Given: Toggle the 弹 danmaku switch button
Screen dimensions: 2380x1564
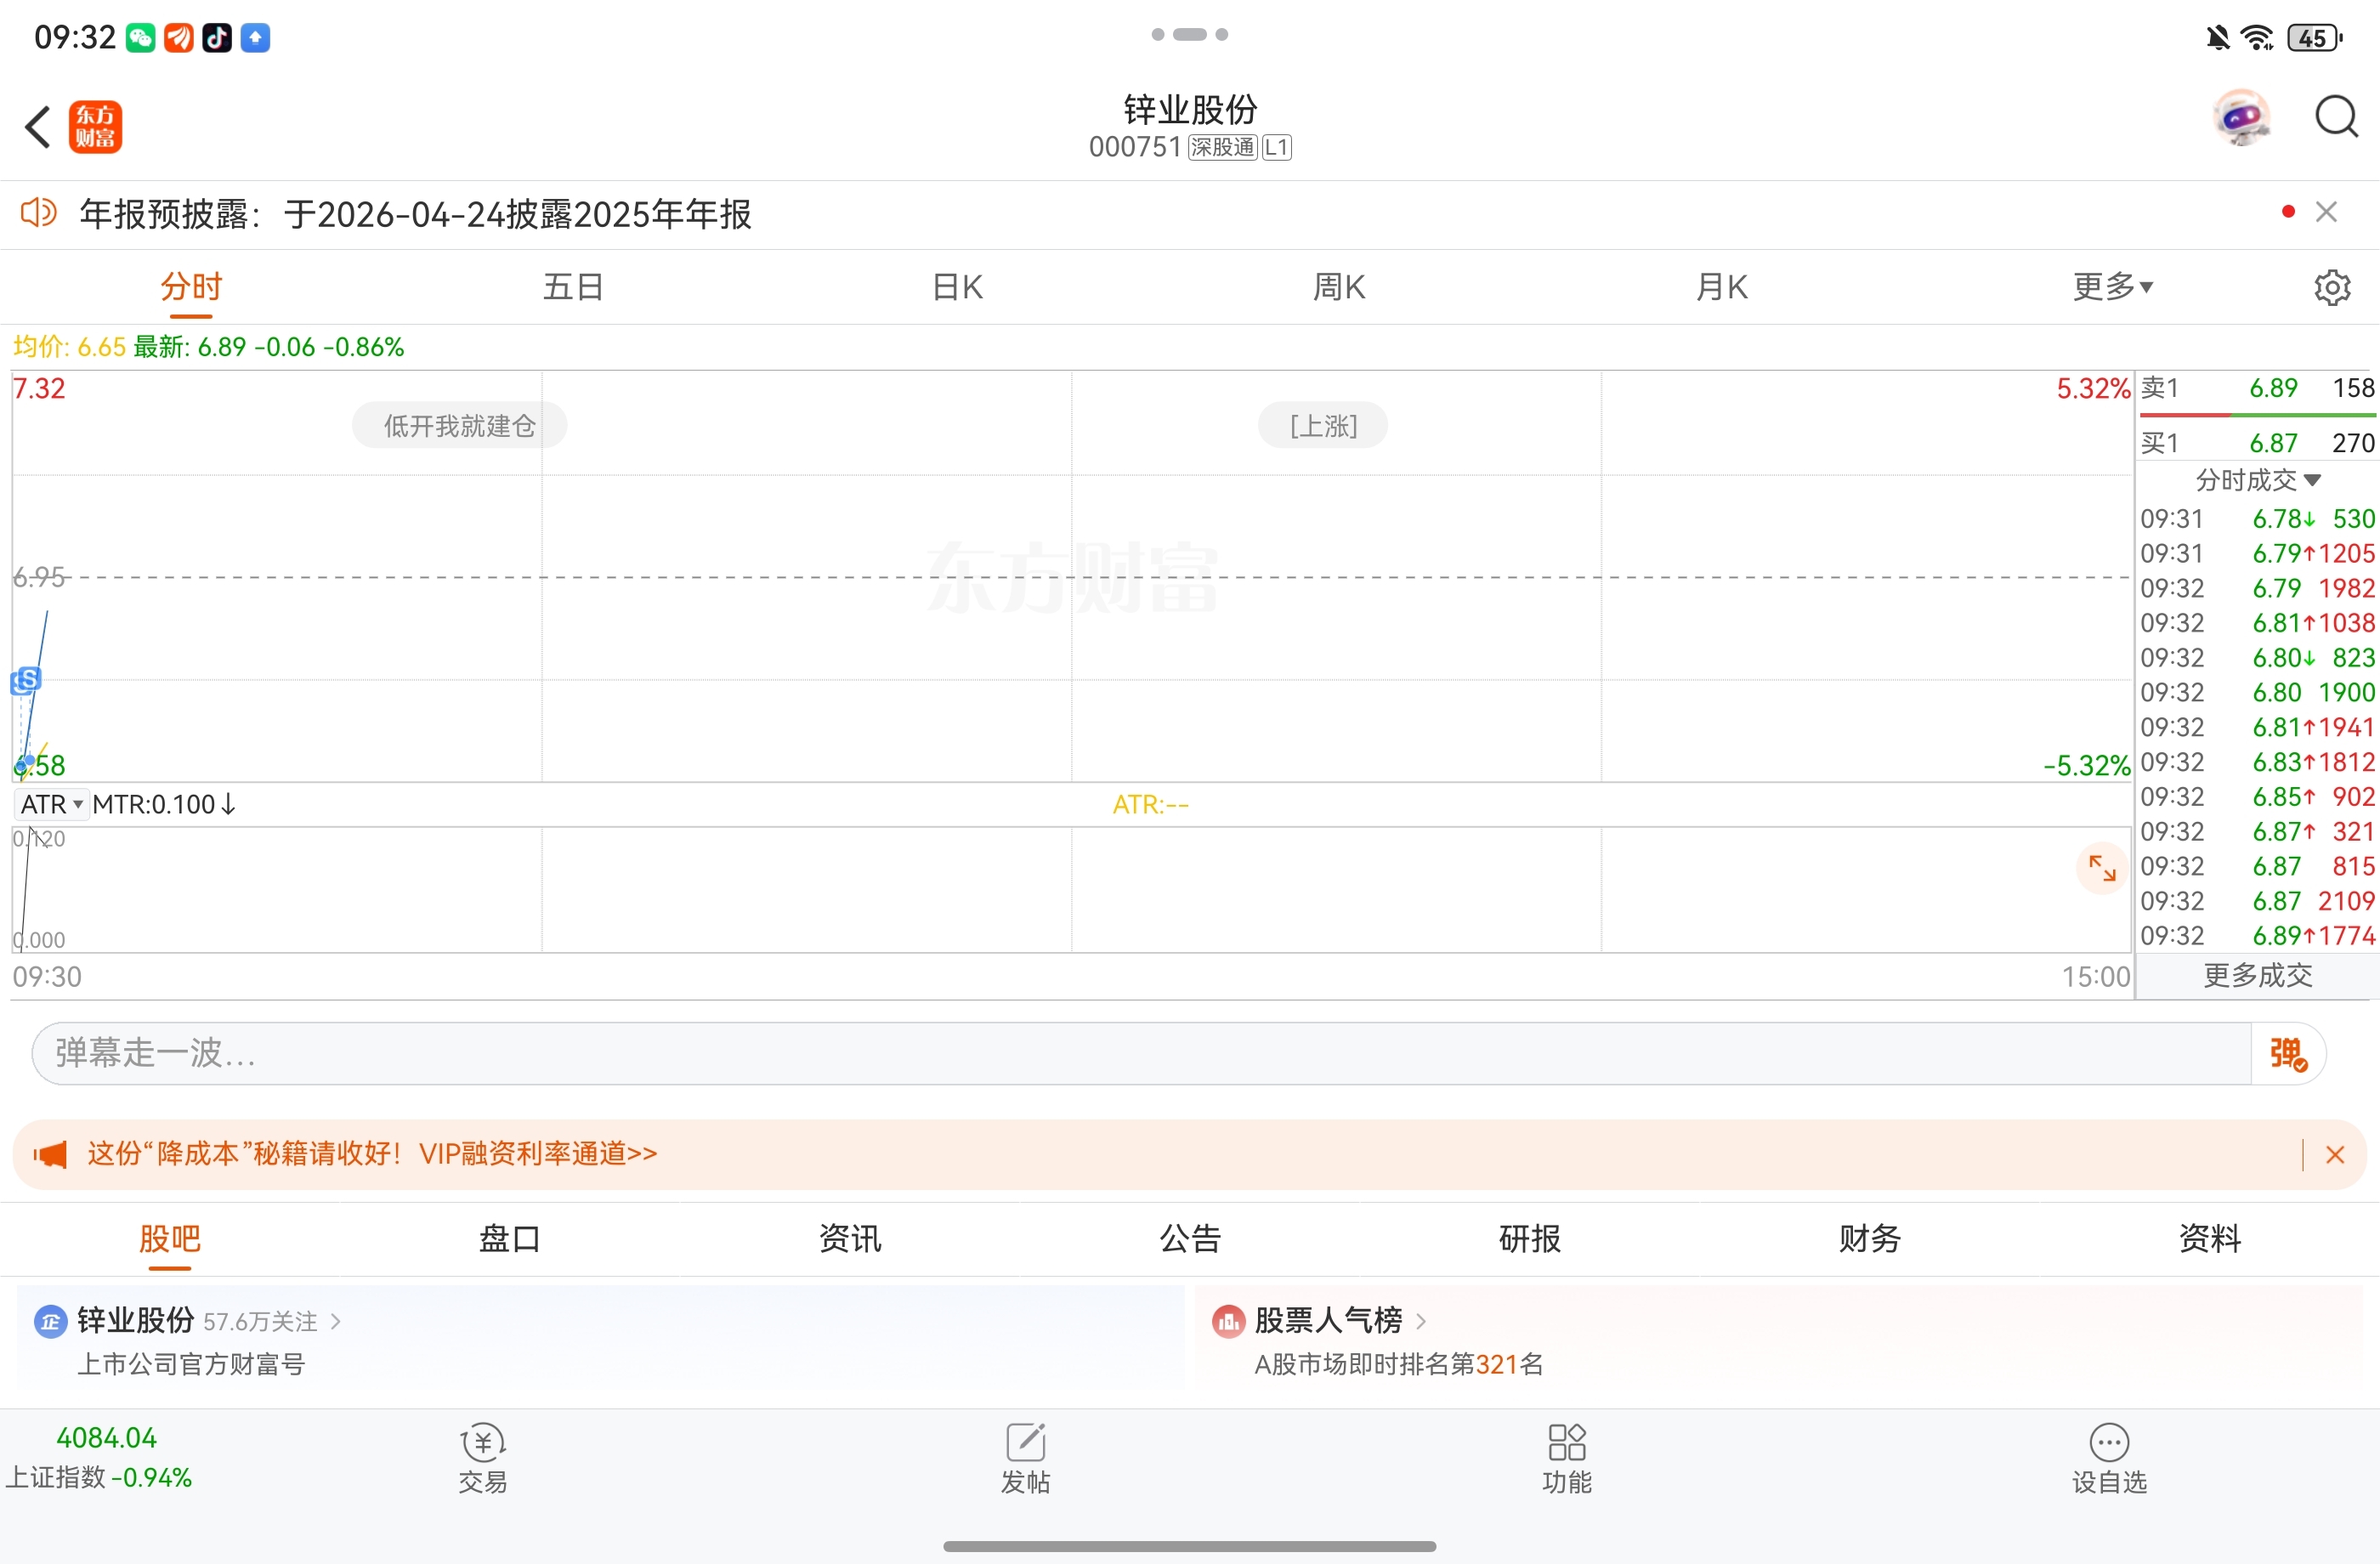Looking at the screenshot, I should click(2287, 1053).
